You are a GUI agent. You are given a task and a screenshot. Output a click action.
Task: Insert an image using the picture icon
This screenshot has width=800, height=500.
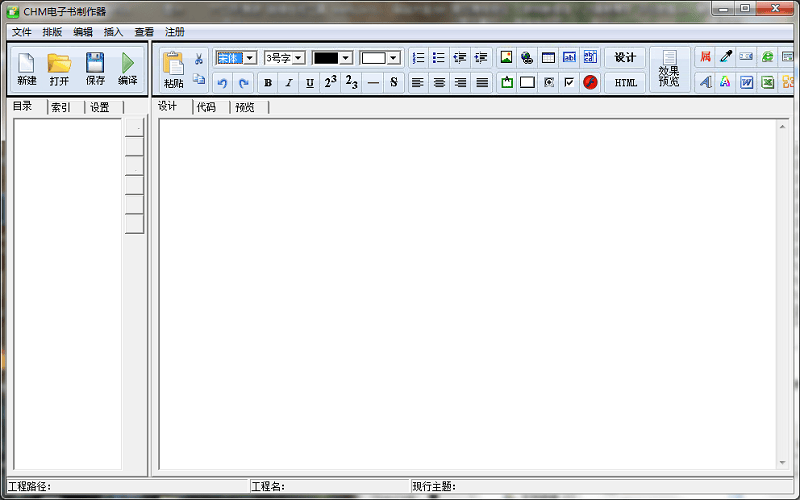coord(506,58)
